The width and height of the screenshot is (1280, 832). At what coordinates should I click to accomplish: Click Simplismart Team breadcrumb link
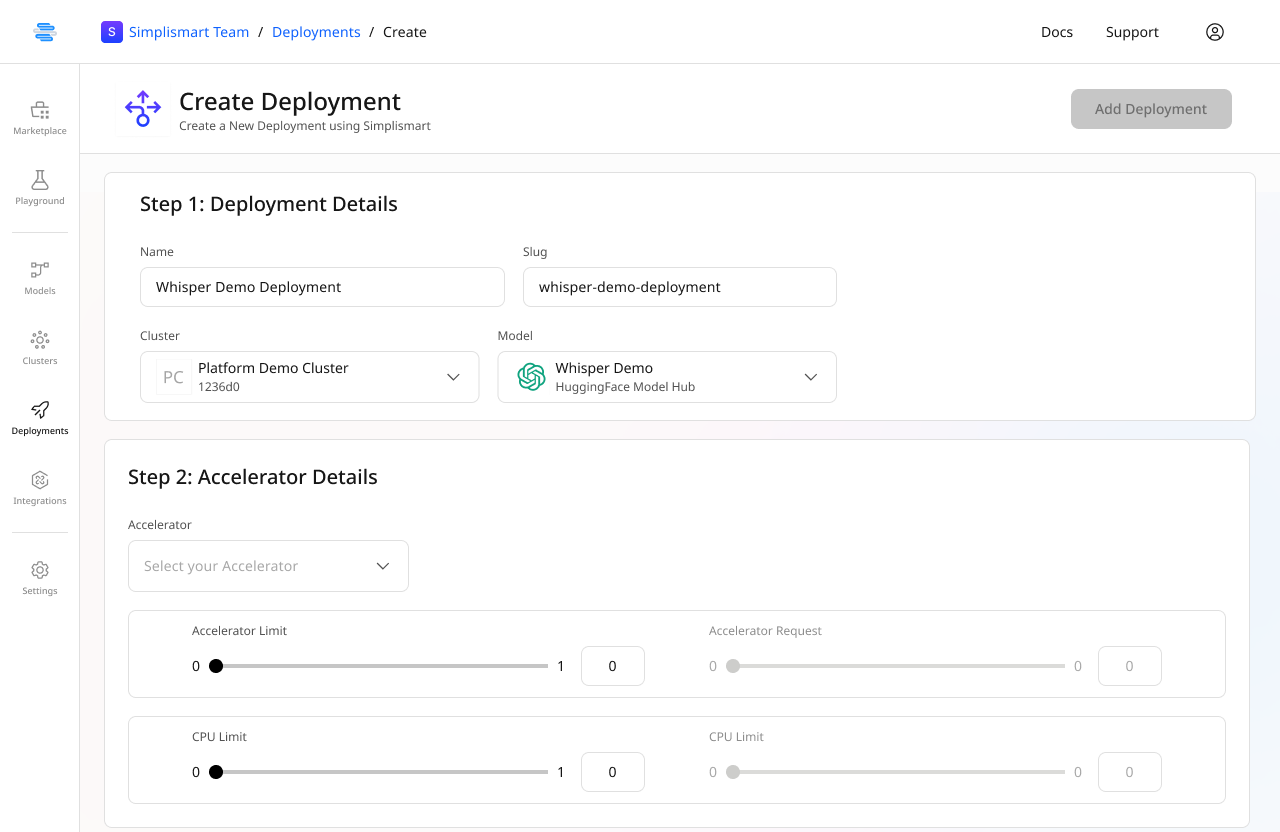189,32
